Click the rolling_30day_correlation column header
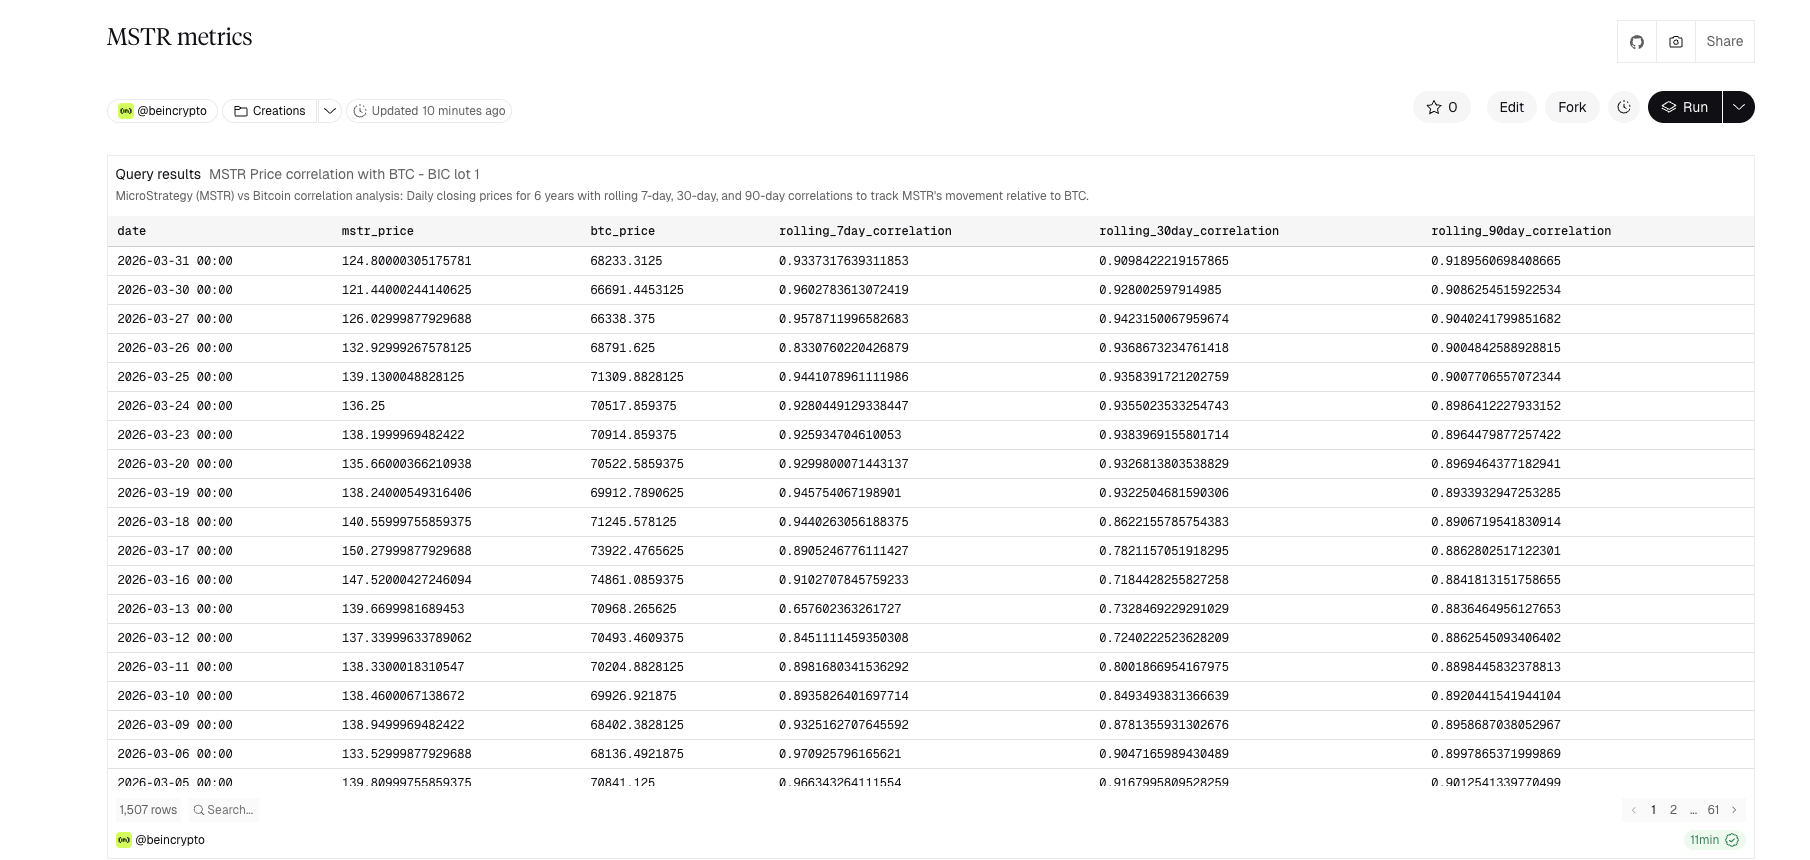The width and height of the screenshot is (1810, 860). 1189,231
